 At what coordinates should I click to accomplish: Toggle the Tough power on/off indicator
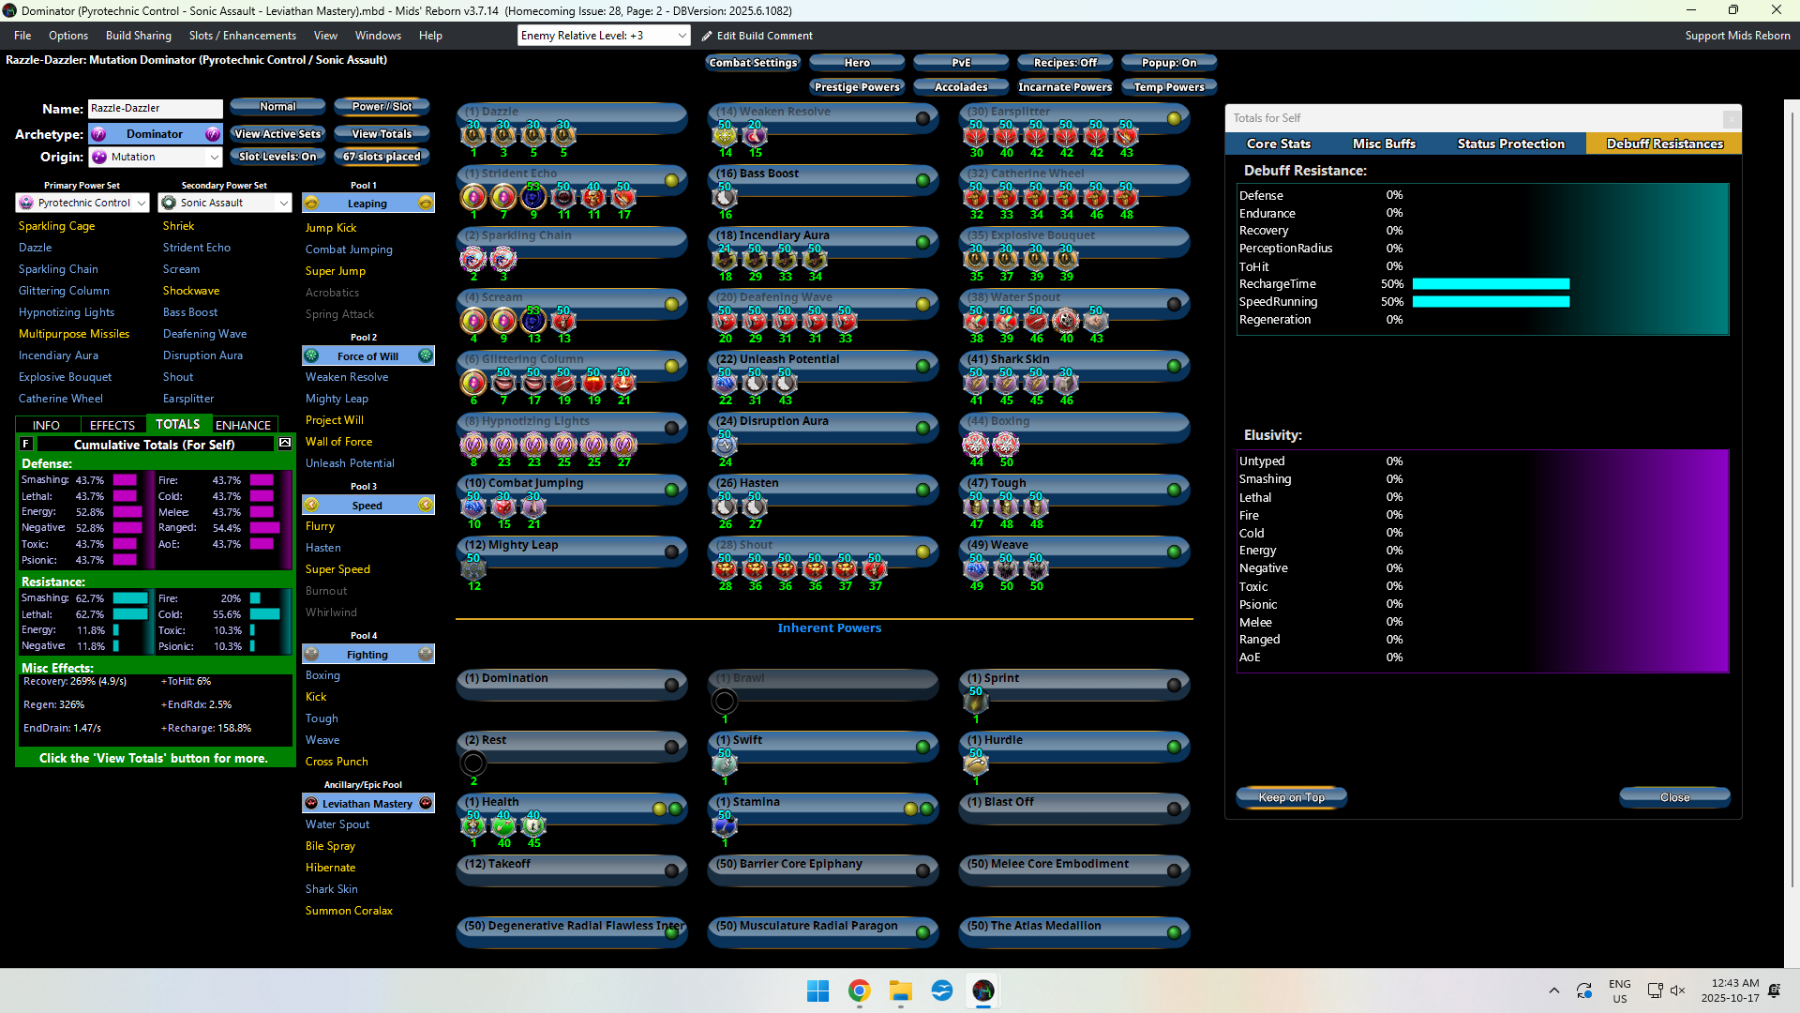tap(1174, 490)
